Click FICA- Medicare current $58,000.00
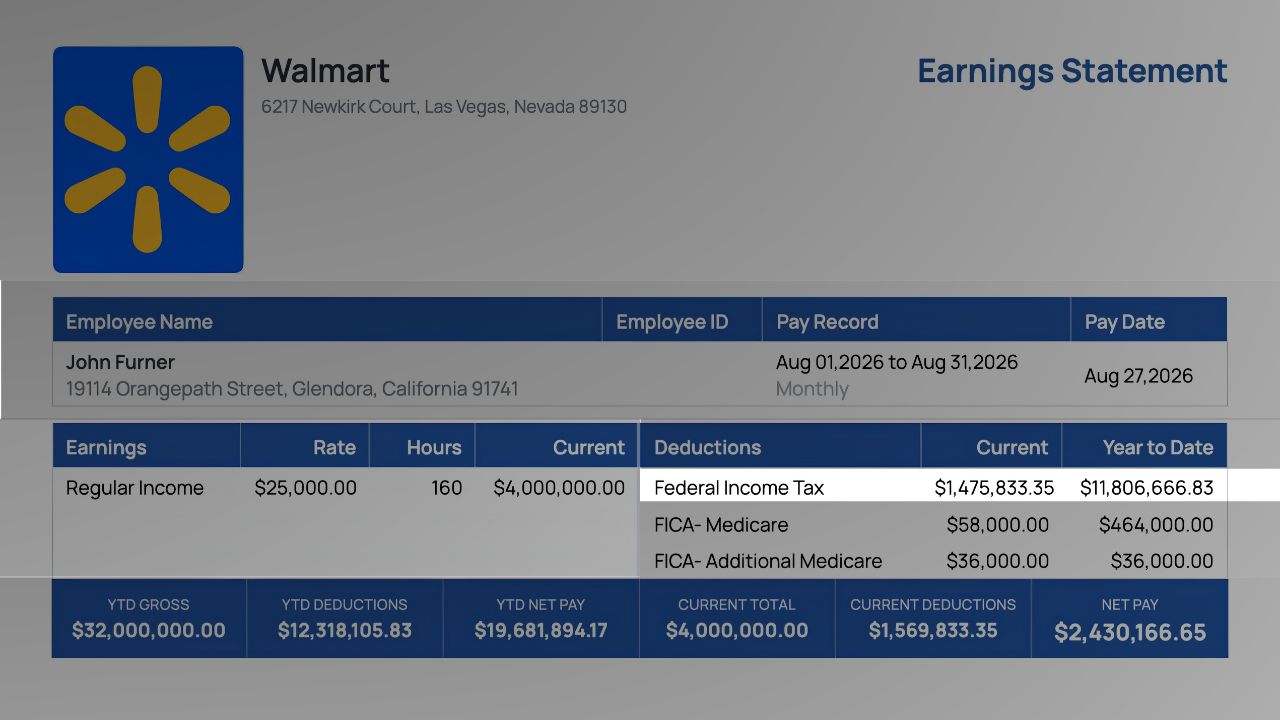1280x720 pixels. coord(998,525)
